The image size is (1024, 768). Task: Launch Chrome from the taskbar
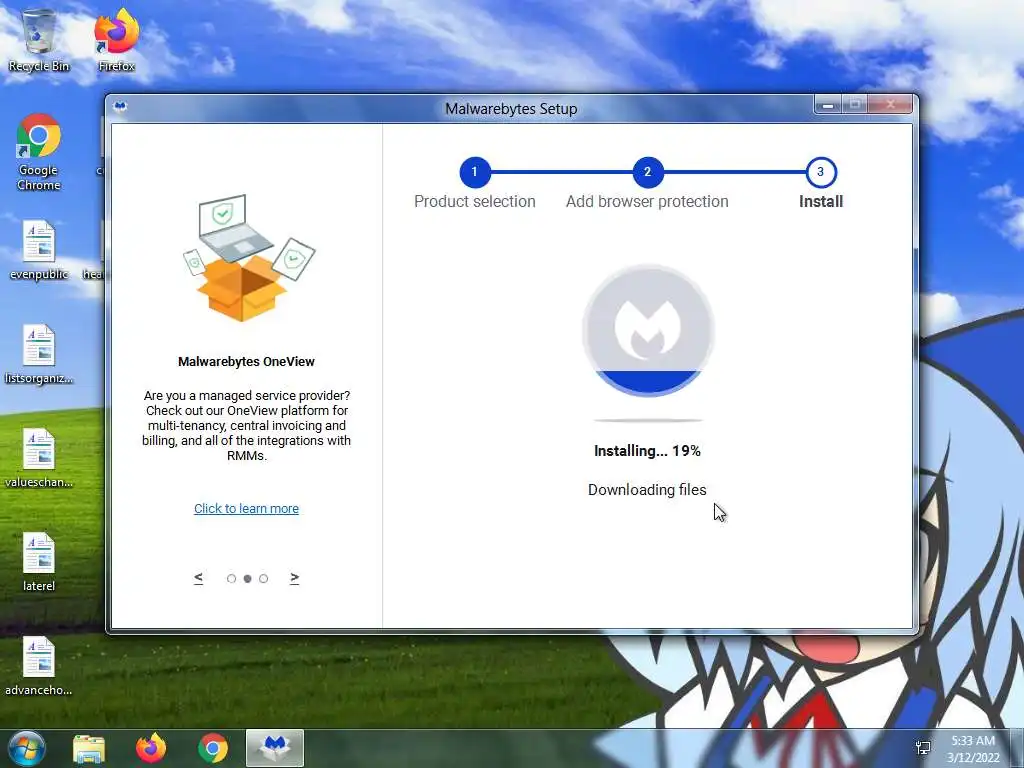[x=213, y=748]
